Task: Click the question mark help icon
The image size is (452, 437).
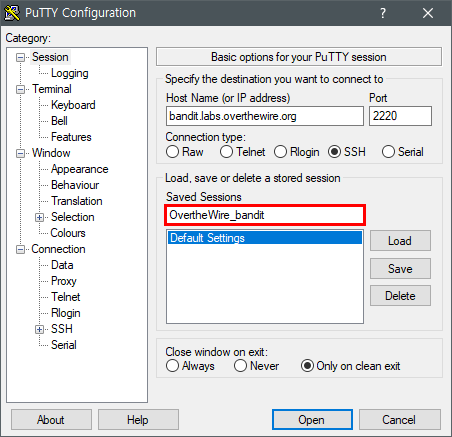Action: tap(383, 13)
